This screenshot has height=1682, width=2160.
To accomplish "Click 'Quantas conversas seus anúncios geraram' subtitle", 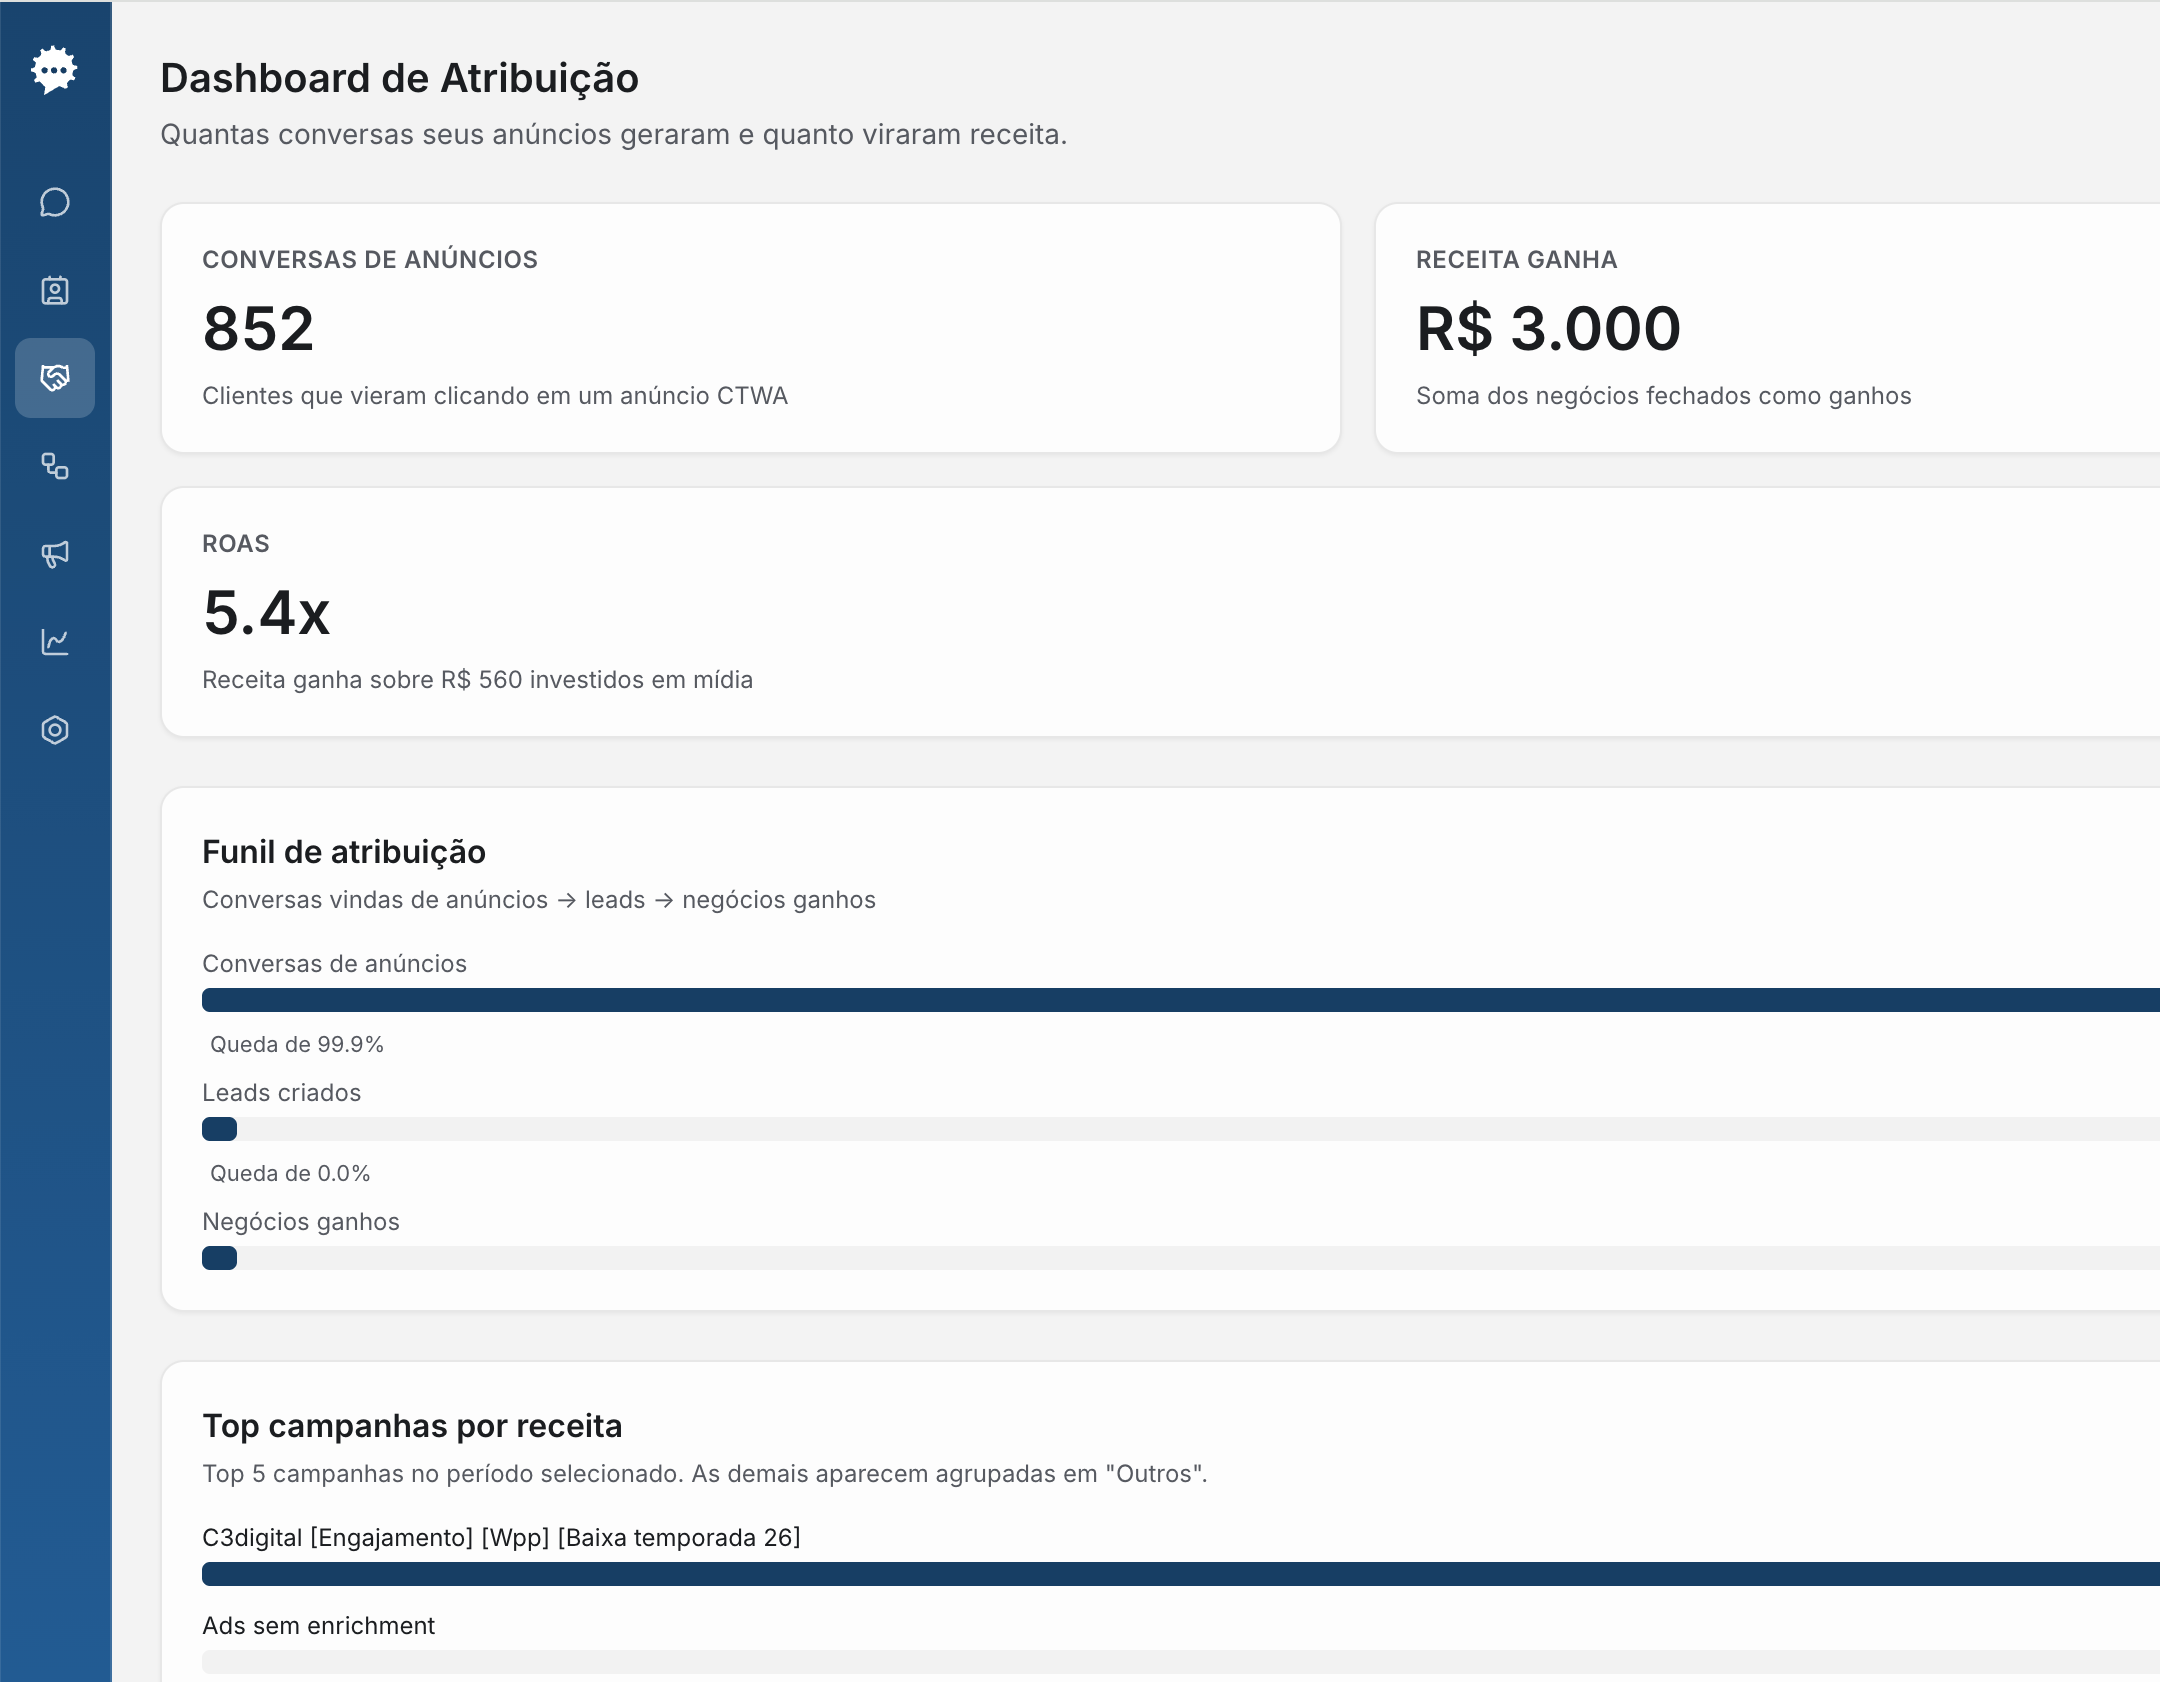I will tap(613, 134).
